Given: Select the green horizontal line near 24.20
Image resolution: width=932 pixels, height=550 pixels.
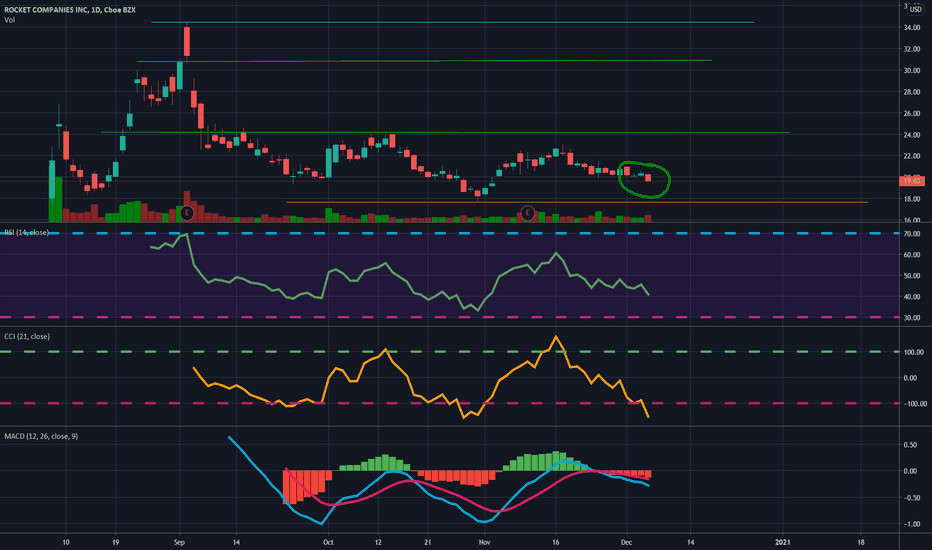Looking at the screenshot, I should click(445, 133).
